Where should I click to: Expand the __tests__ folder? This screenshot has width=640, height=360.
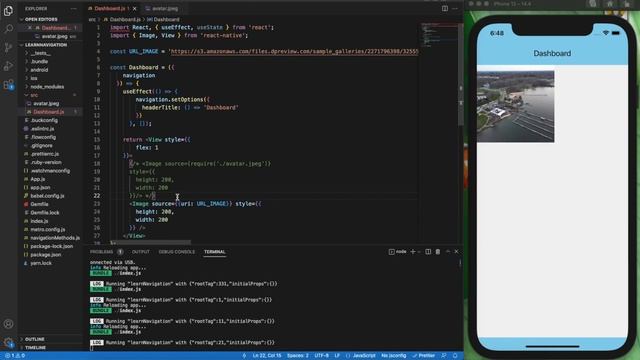pos(40,53)
